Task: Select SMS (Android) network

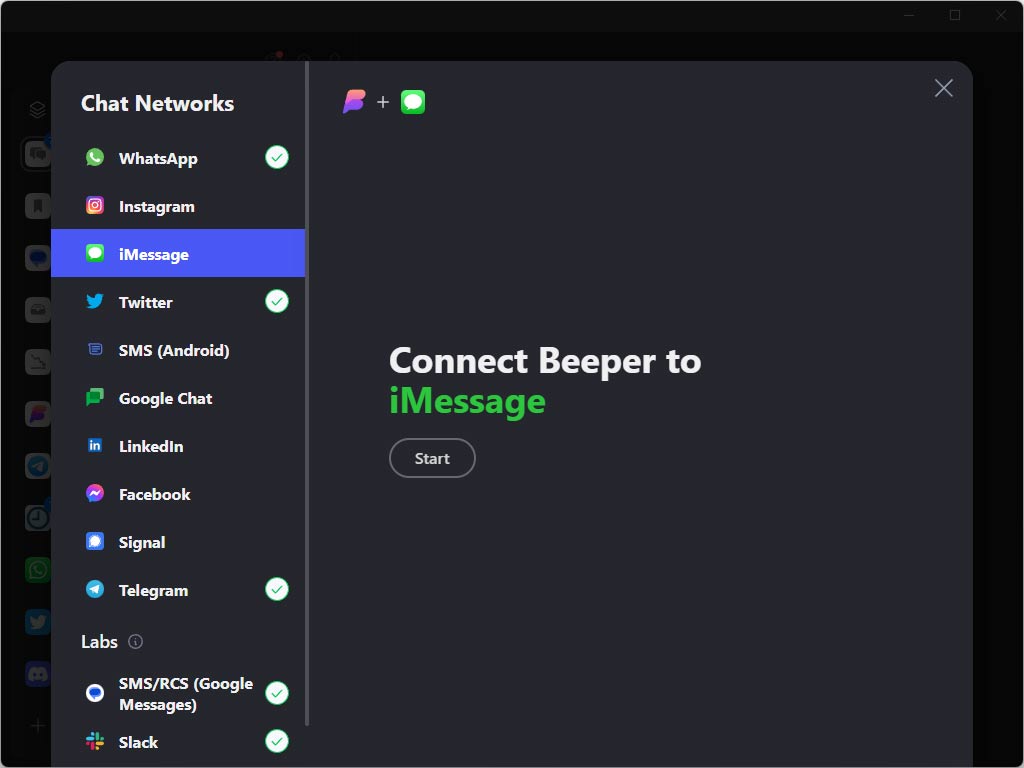Action: (x=173, y=350)
